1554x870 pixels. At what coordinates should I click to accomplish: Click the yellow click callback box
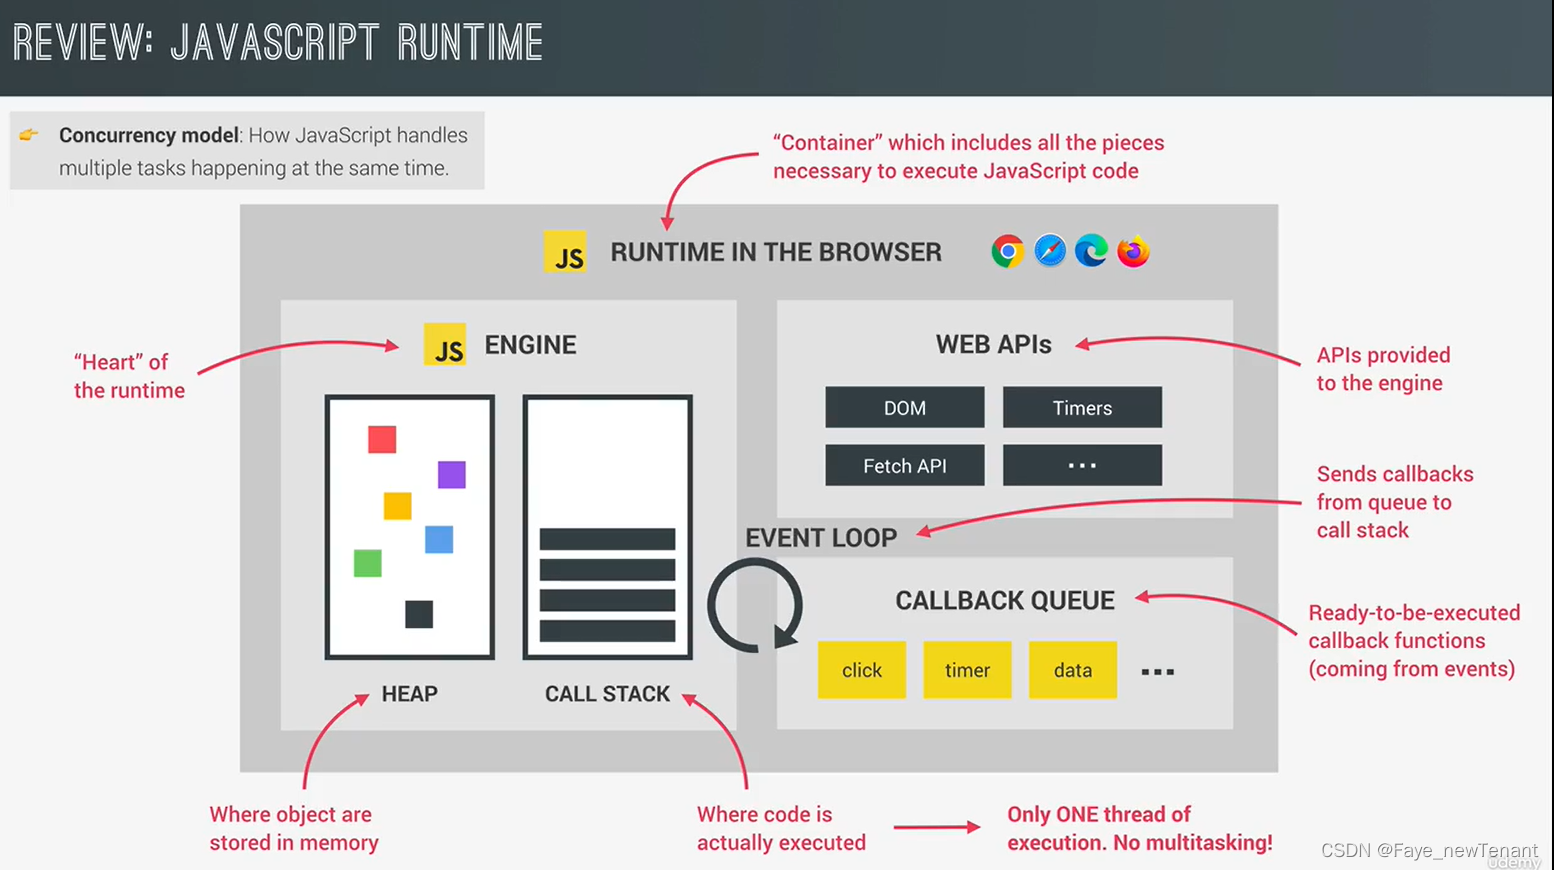pos(862,670)
